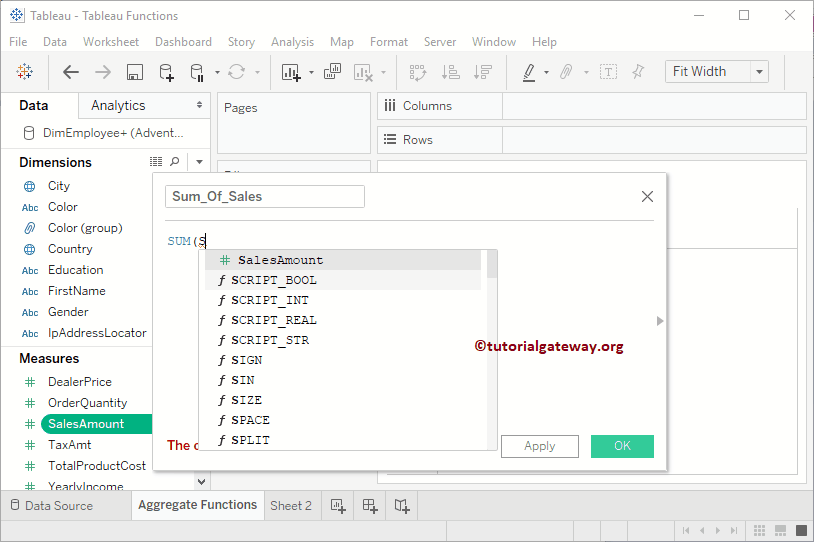The height and width of the screenshot is (542, 814).
Task: Click the Sort descending icon
Action: (483, 72)
